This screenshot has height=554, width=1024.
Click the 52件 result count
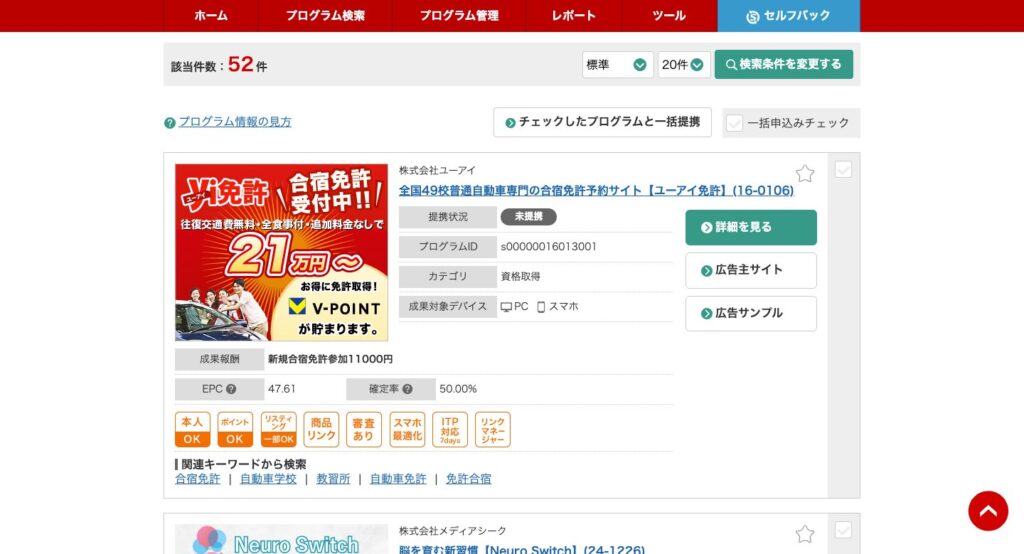248,64
